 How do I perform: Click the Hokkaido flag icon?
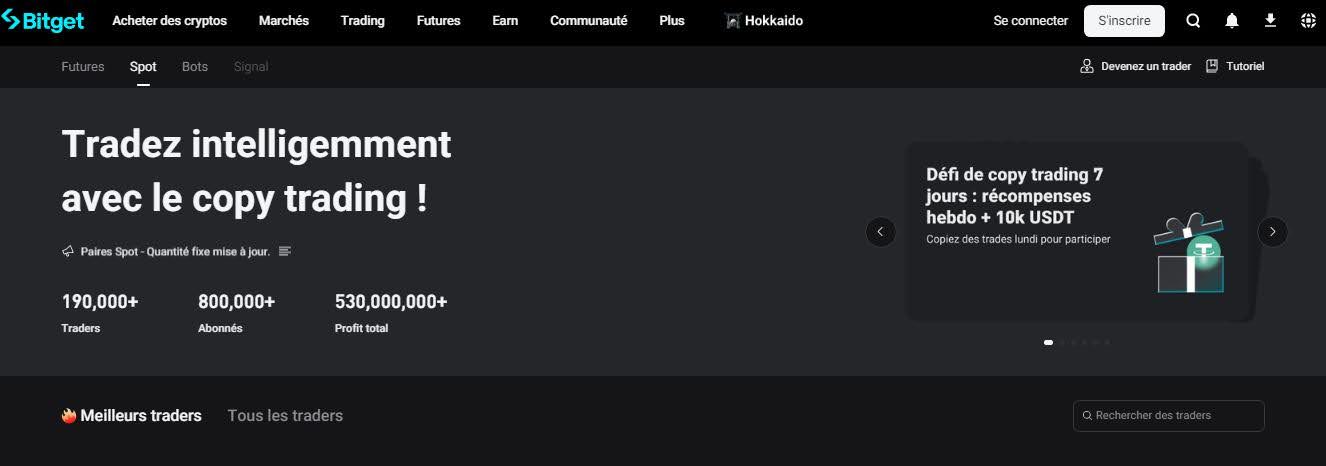tap(732, 21)
